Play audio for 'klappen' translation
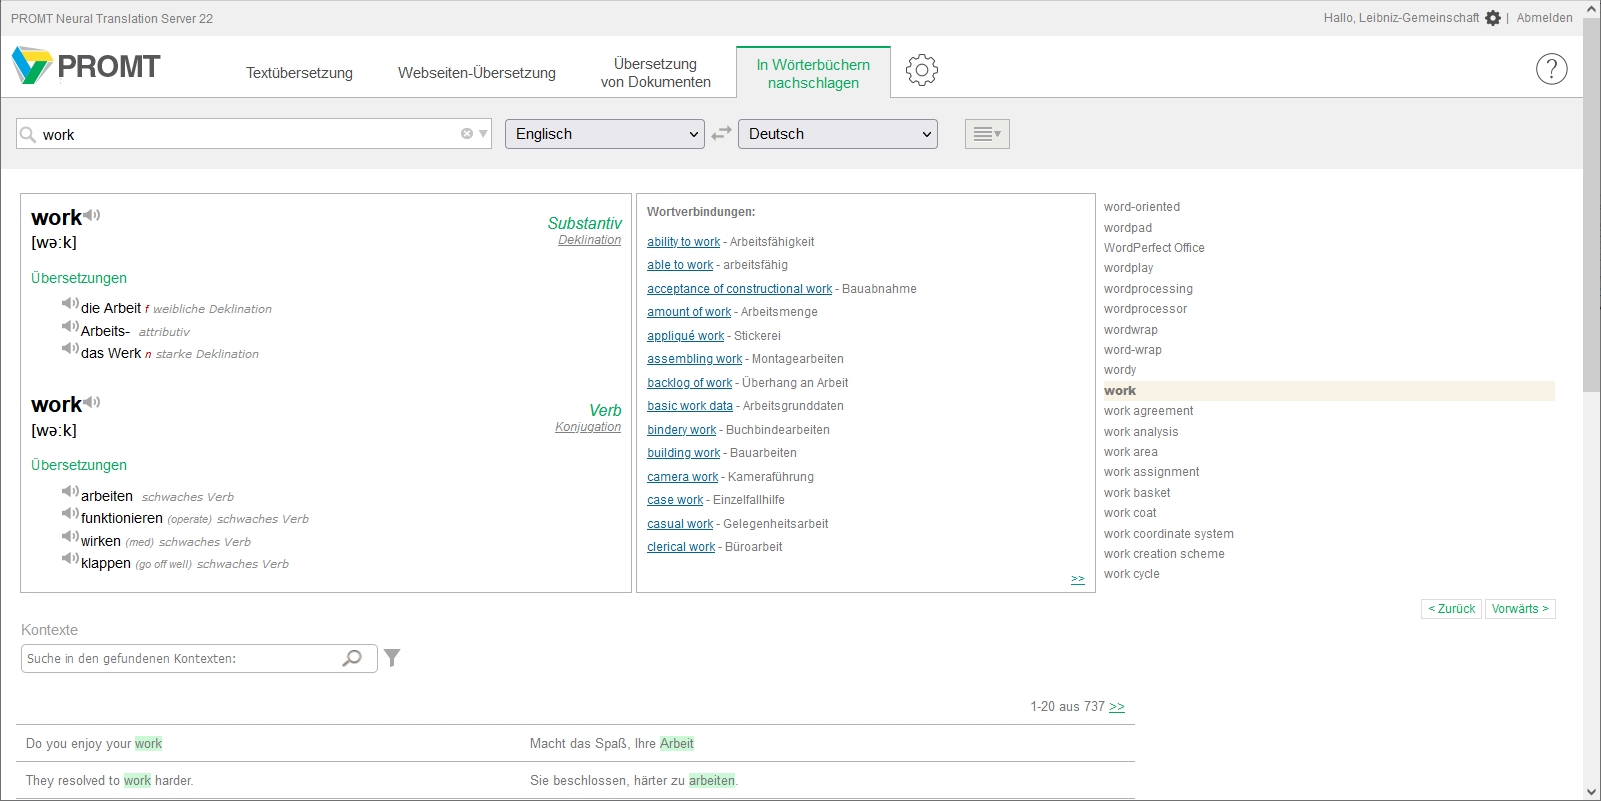This screenshot has width=1601, height=801. [70, 559]
